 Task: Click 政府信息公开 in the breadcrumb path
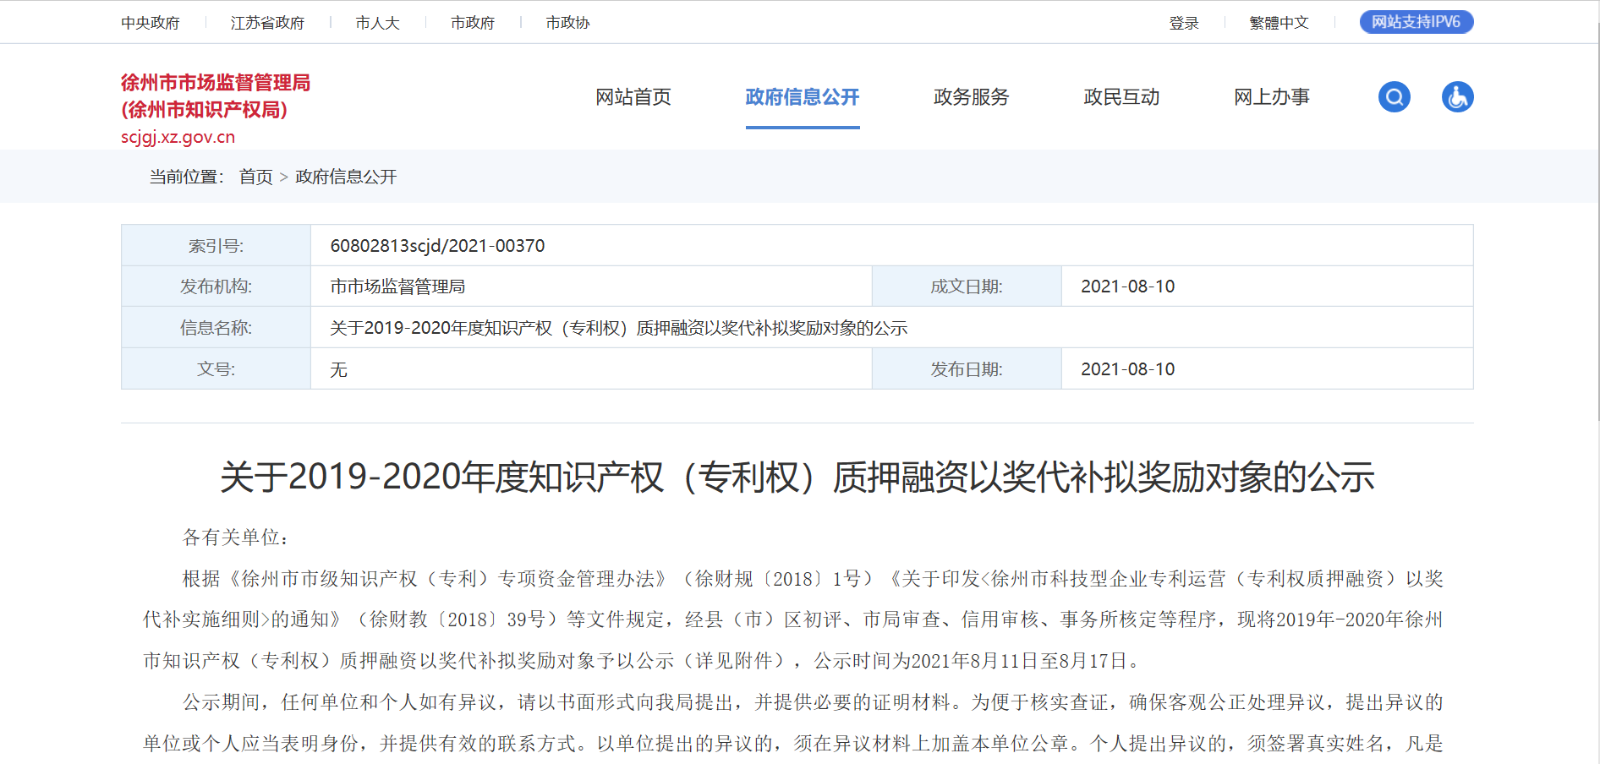pos(346,177)
